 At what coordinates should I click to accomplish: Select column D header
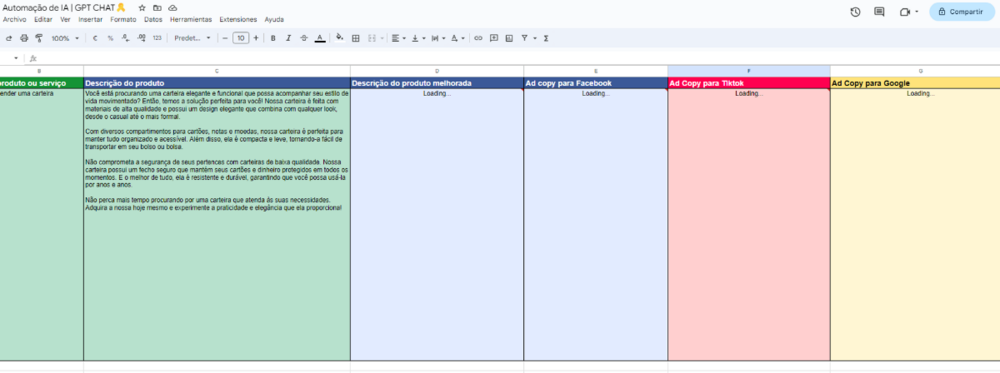coord(437,71)
